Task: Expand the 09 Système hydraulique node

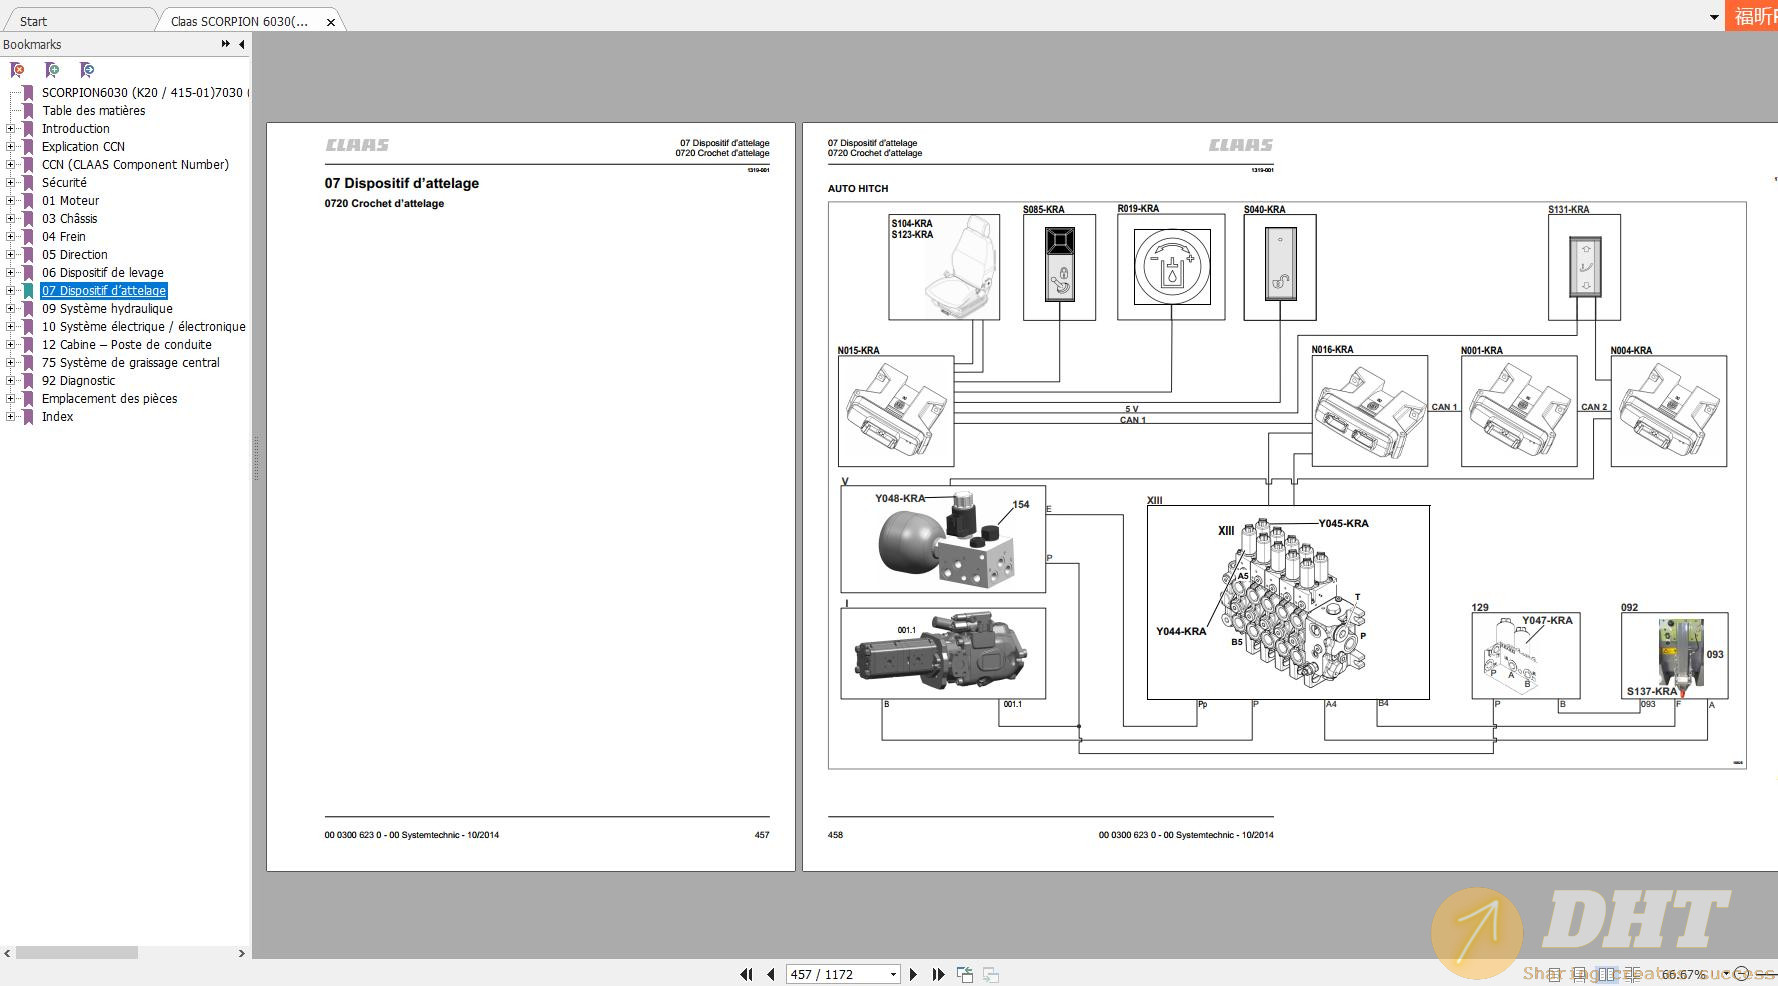Action: tap(11, 308)
